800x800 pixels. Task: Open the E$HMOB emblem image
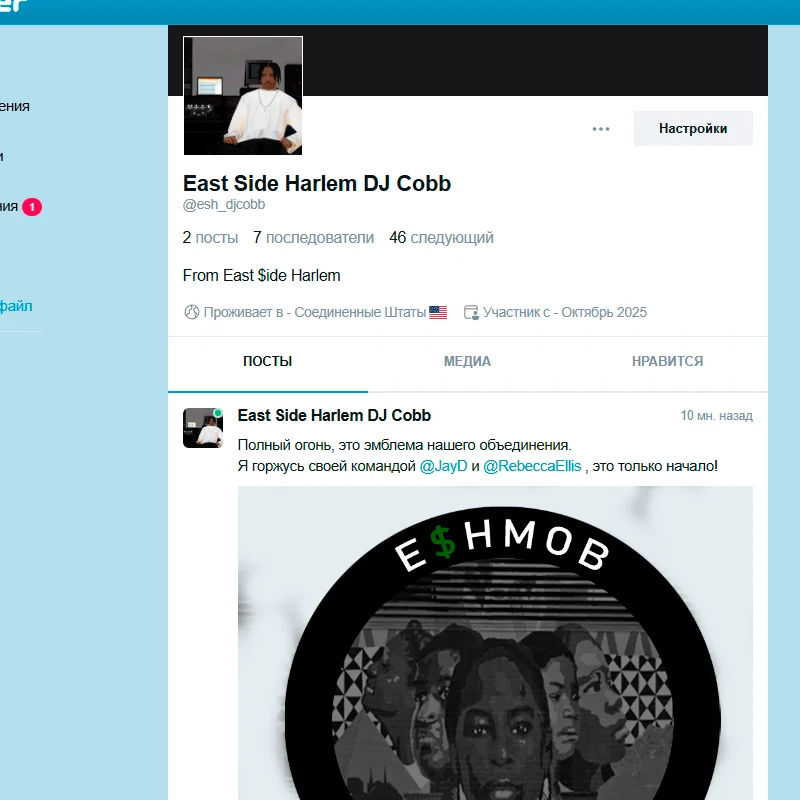(x=495, y=643)
